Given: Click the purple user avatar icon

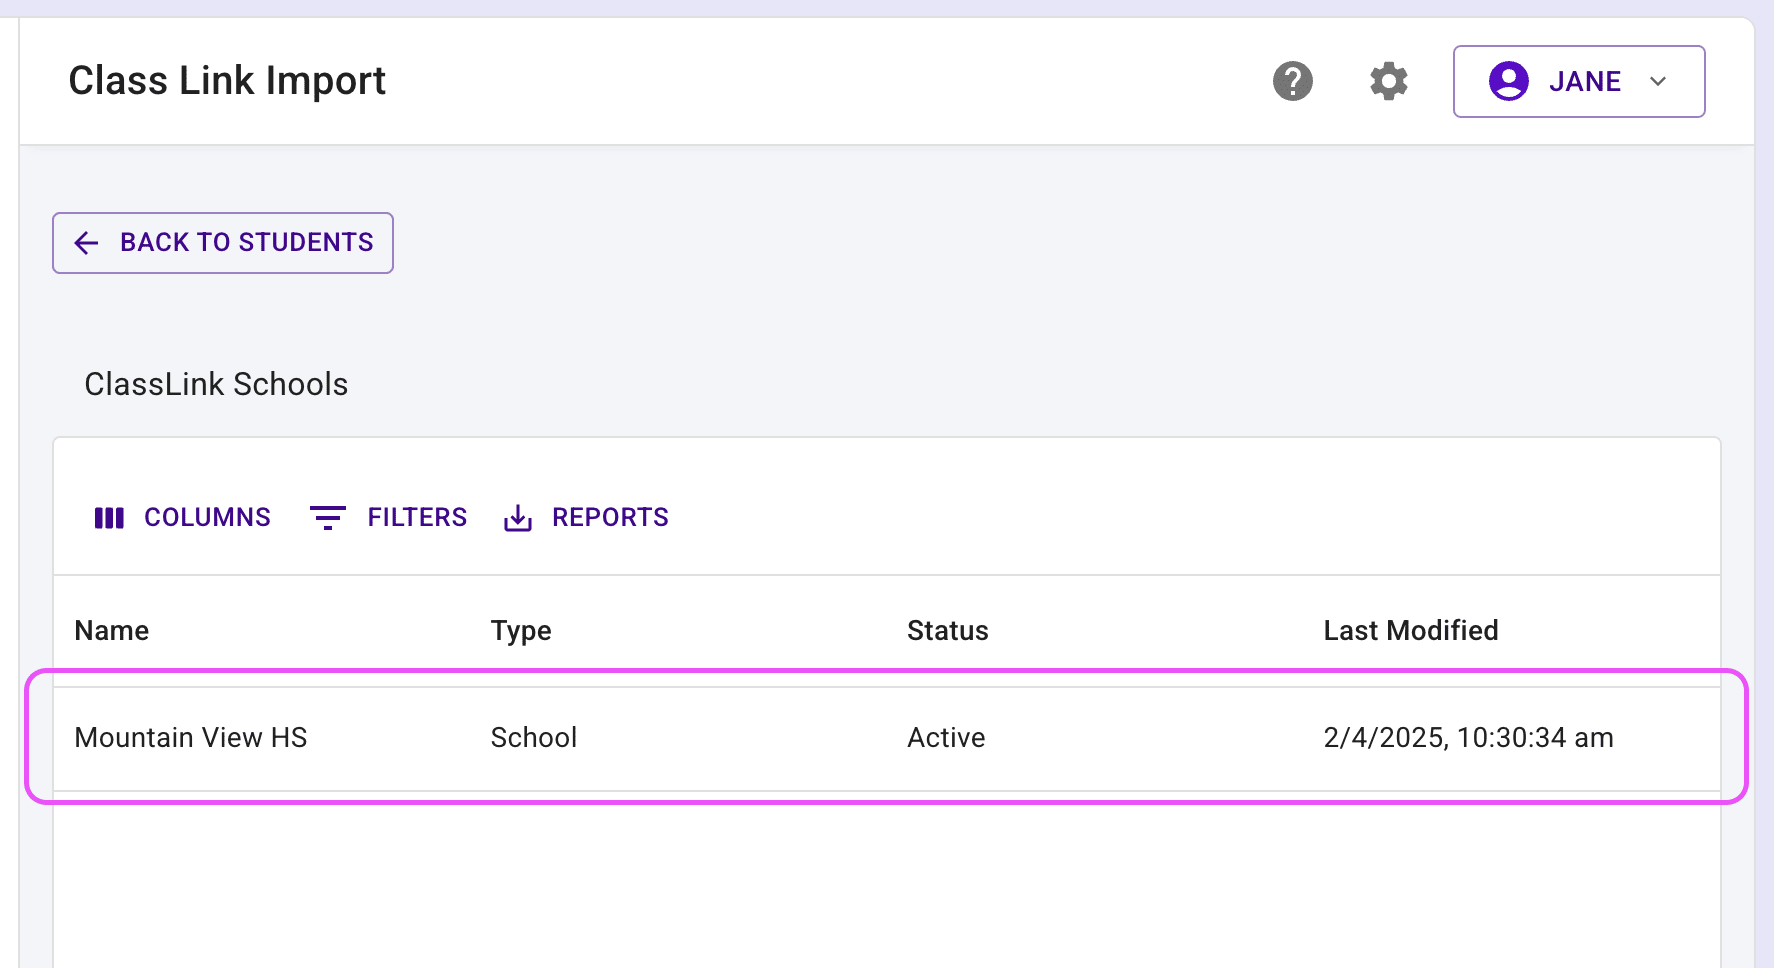Looking at the screenshot, I should point(1508,81).
